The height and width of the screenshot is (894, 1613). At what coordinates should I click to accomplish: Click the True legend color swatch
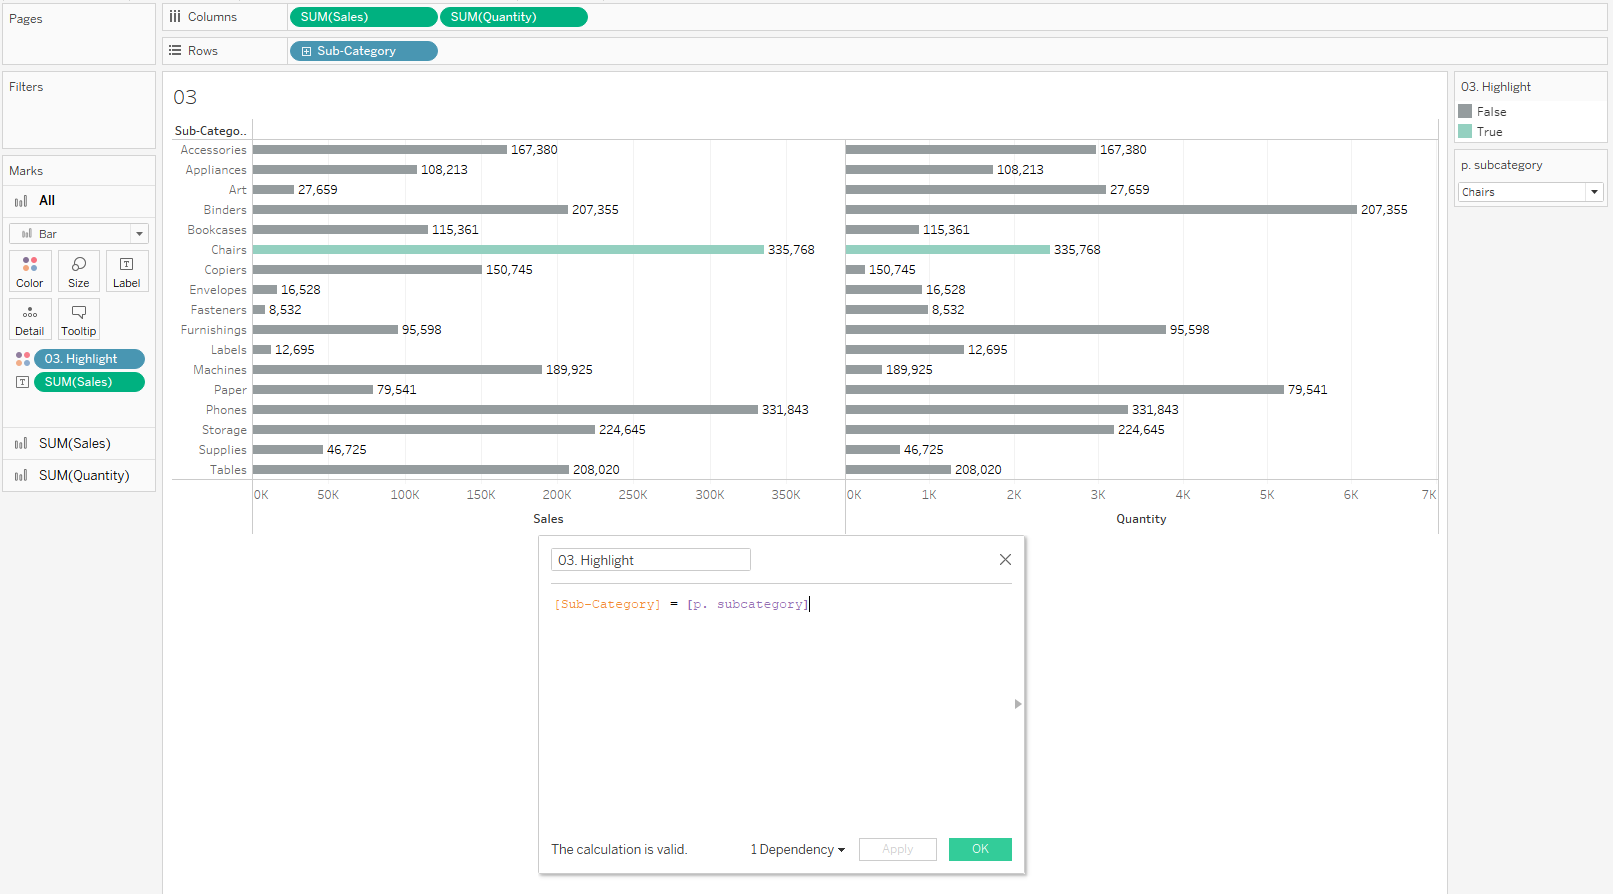[x=1465, y=132]
